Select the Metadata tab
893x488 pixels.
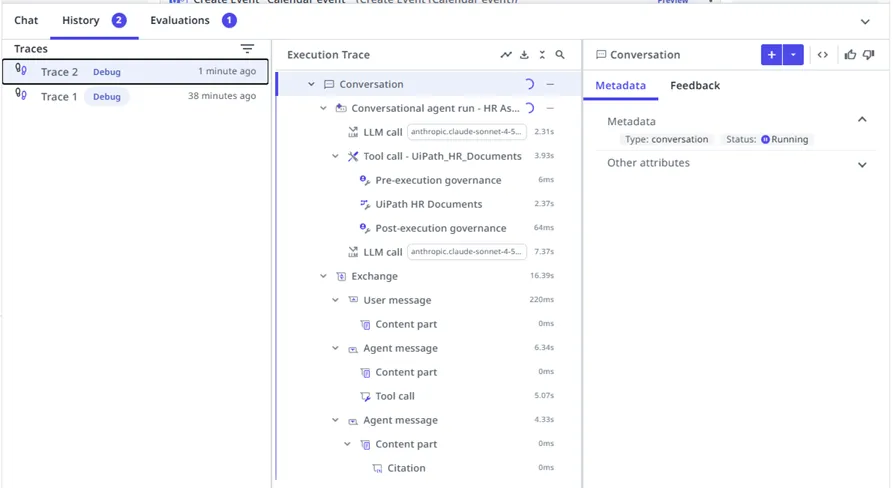[x=620, y=85]
